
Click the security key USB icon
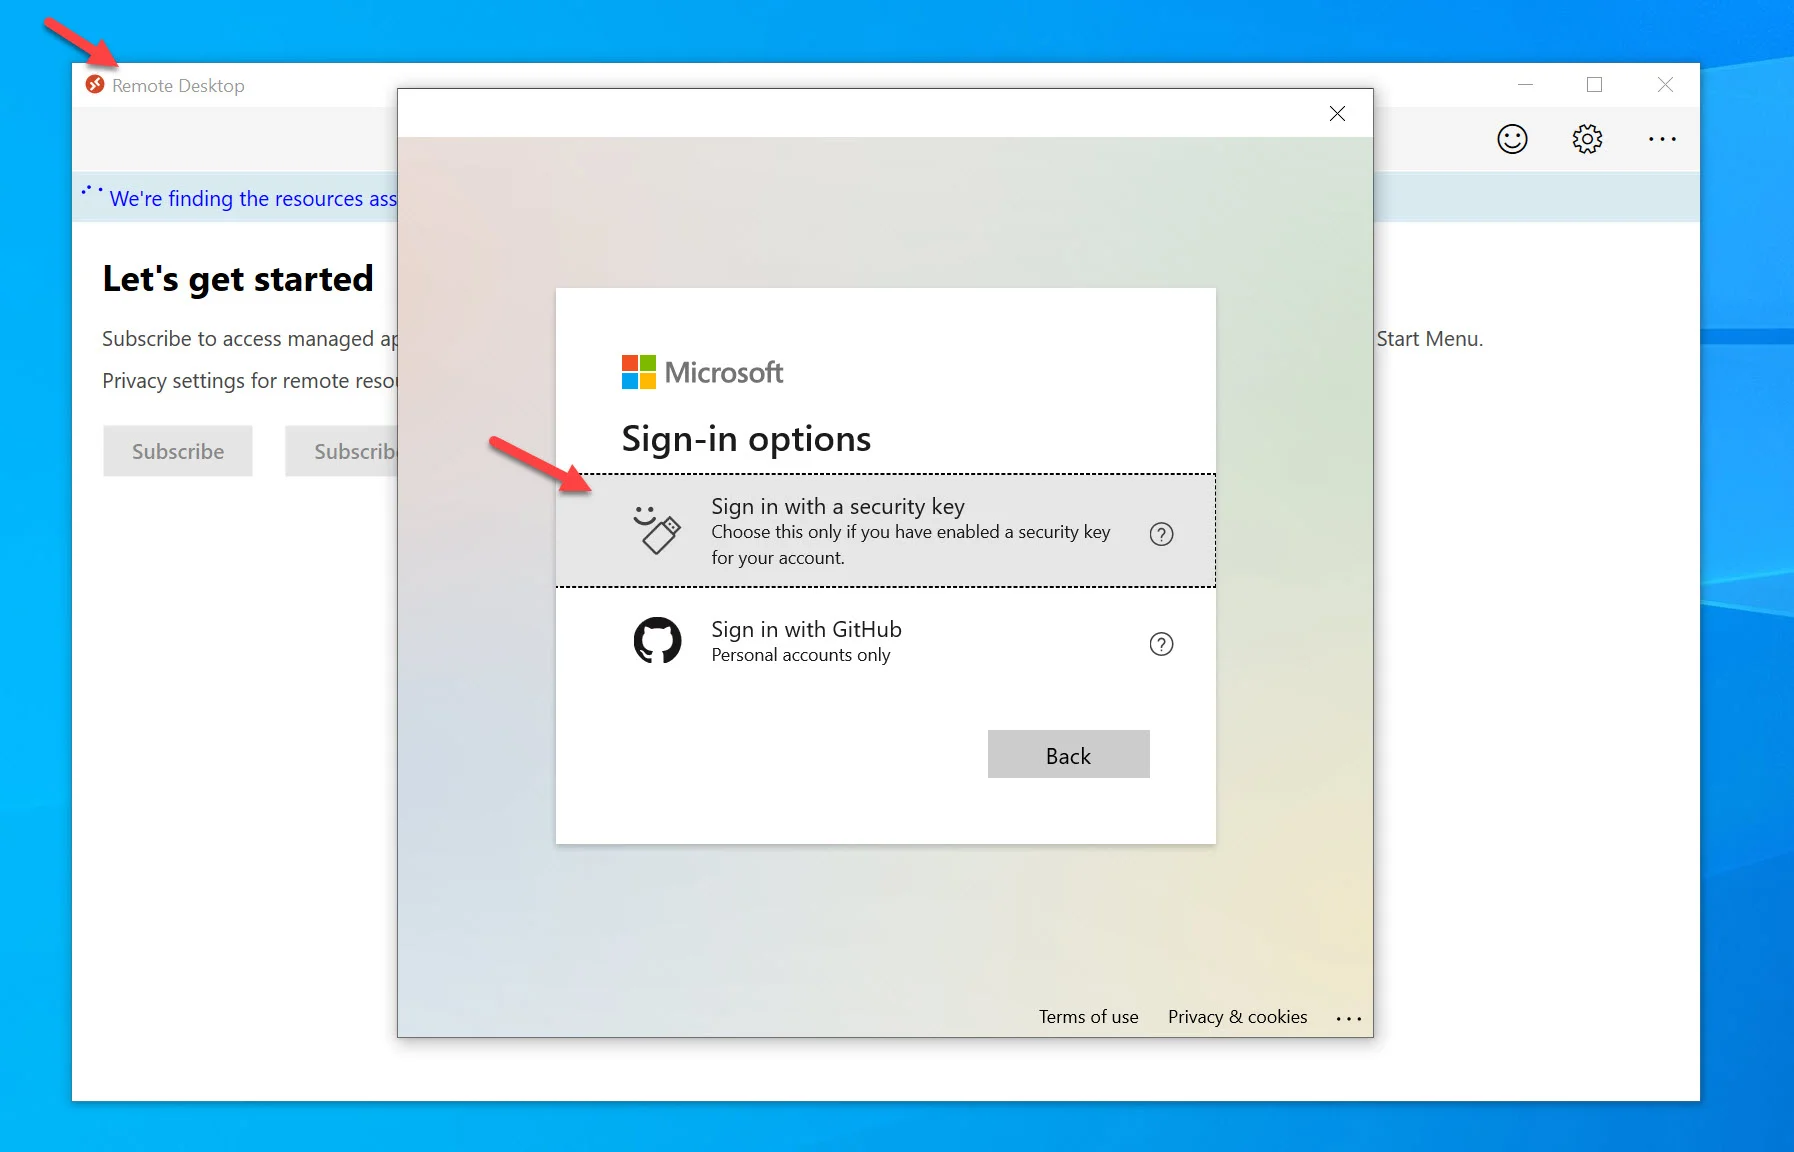(x=657, y=529)
